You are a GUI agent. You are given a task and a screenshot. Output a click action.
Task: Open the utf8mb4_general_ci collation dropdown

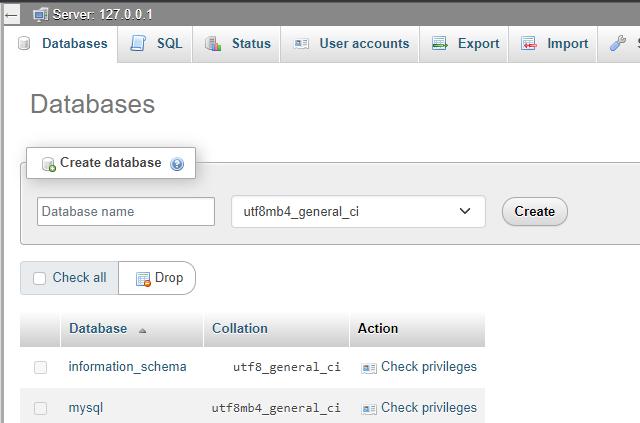[358, 212]
